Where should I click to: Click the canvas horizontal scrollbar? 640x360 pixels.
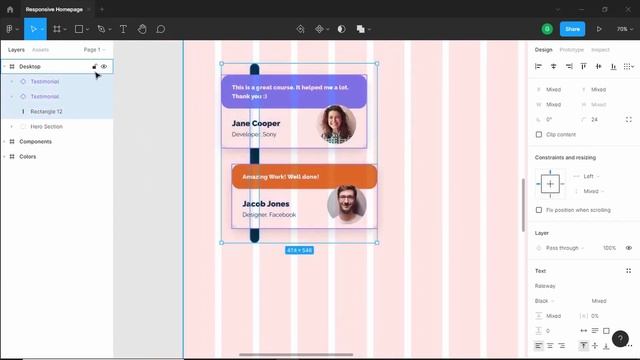[296, 355]
